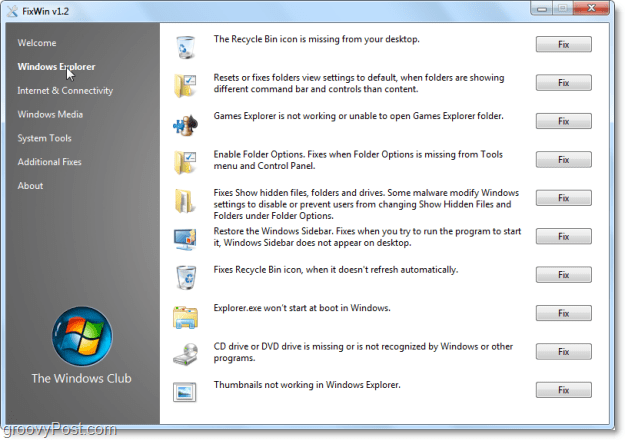Click the 'CD drive or DVD drive is missing' text
The height and width of the screenshot is (440, 625).
coord(363,352)
